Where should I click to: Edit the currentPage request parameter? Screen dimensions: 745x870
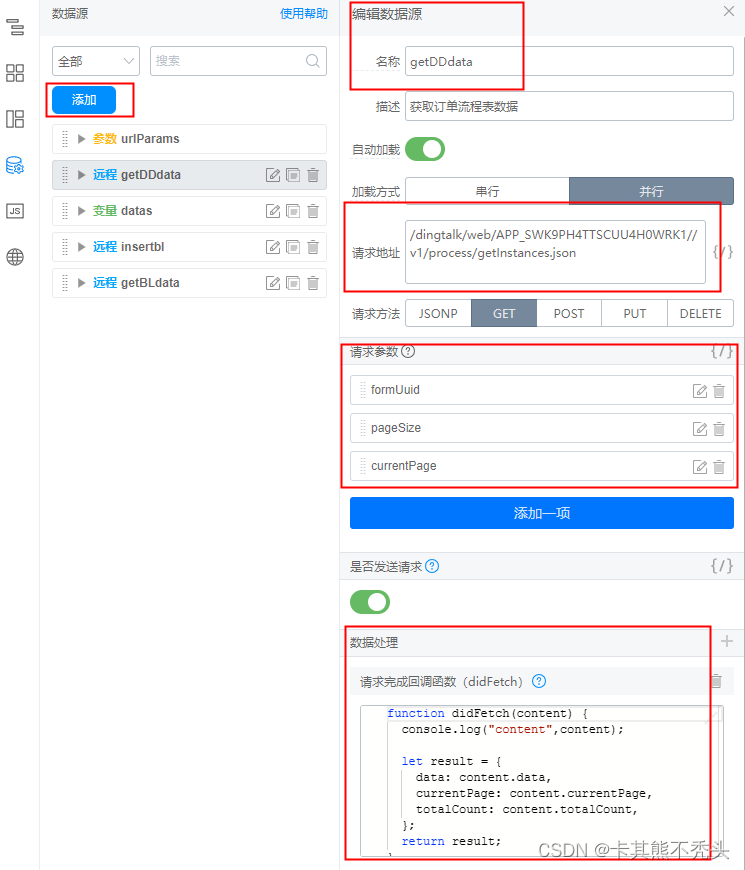[700, 467]
